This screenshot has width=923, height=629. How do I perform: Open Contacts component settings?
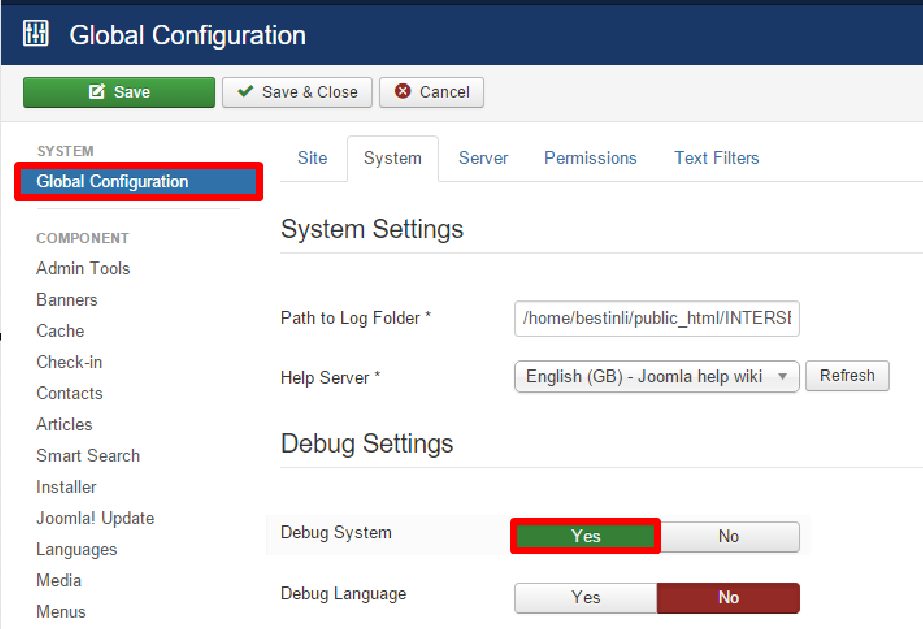[69, 393]
